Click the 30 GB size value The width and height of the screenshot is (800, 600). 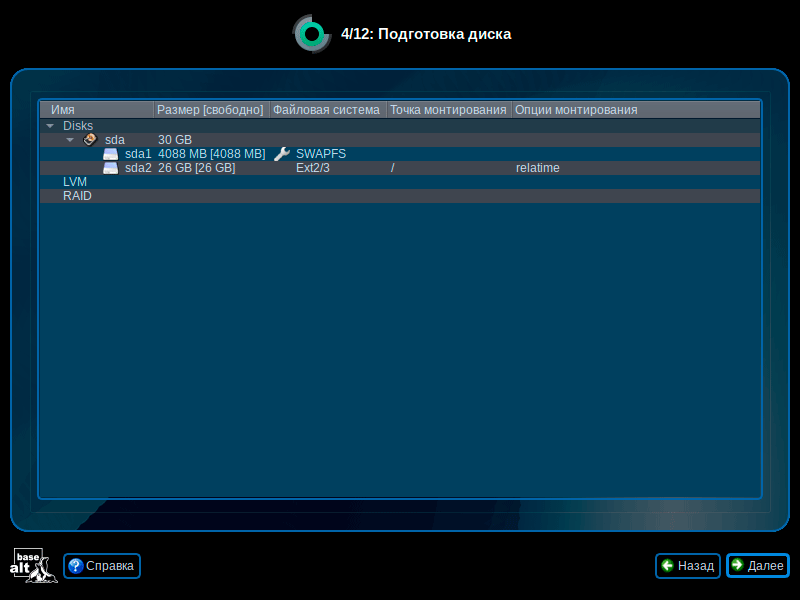tap(174, 140)
